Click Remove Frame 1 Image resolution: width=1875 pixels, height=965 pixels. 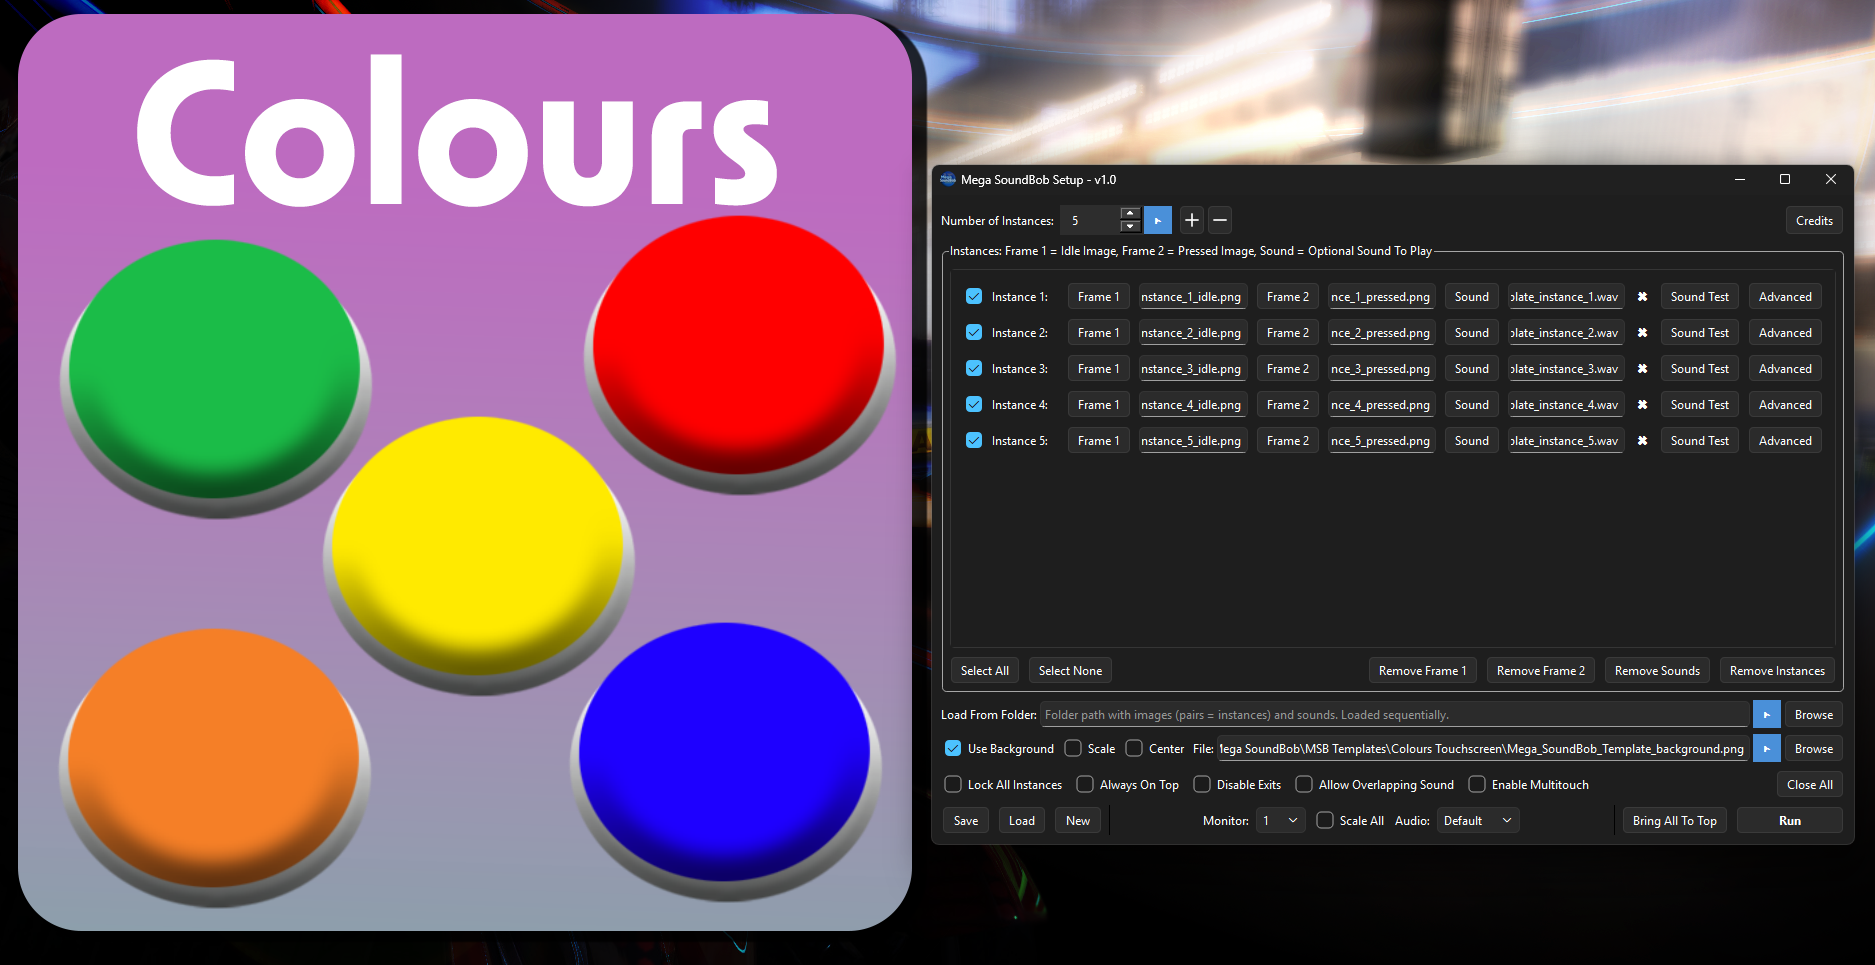(x=1422, y=671)
